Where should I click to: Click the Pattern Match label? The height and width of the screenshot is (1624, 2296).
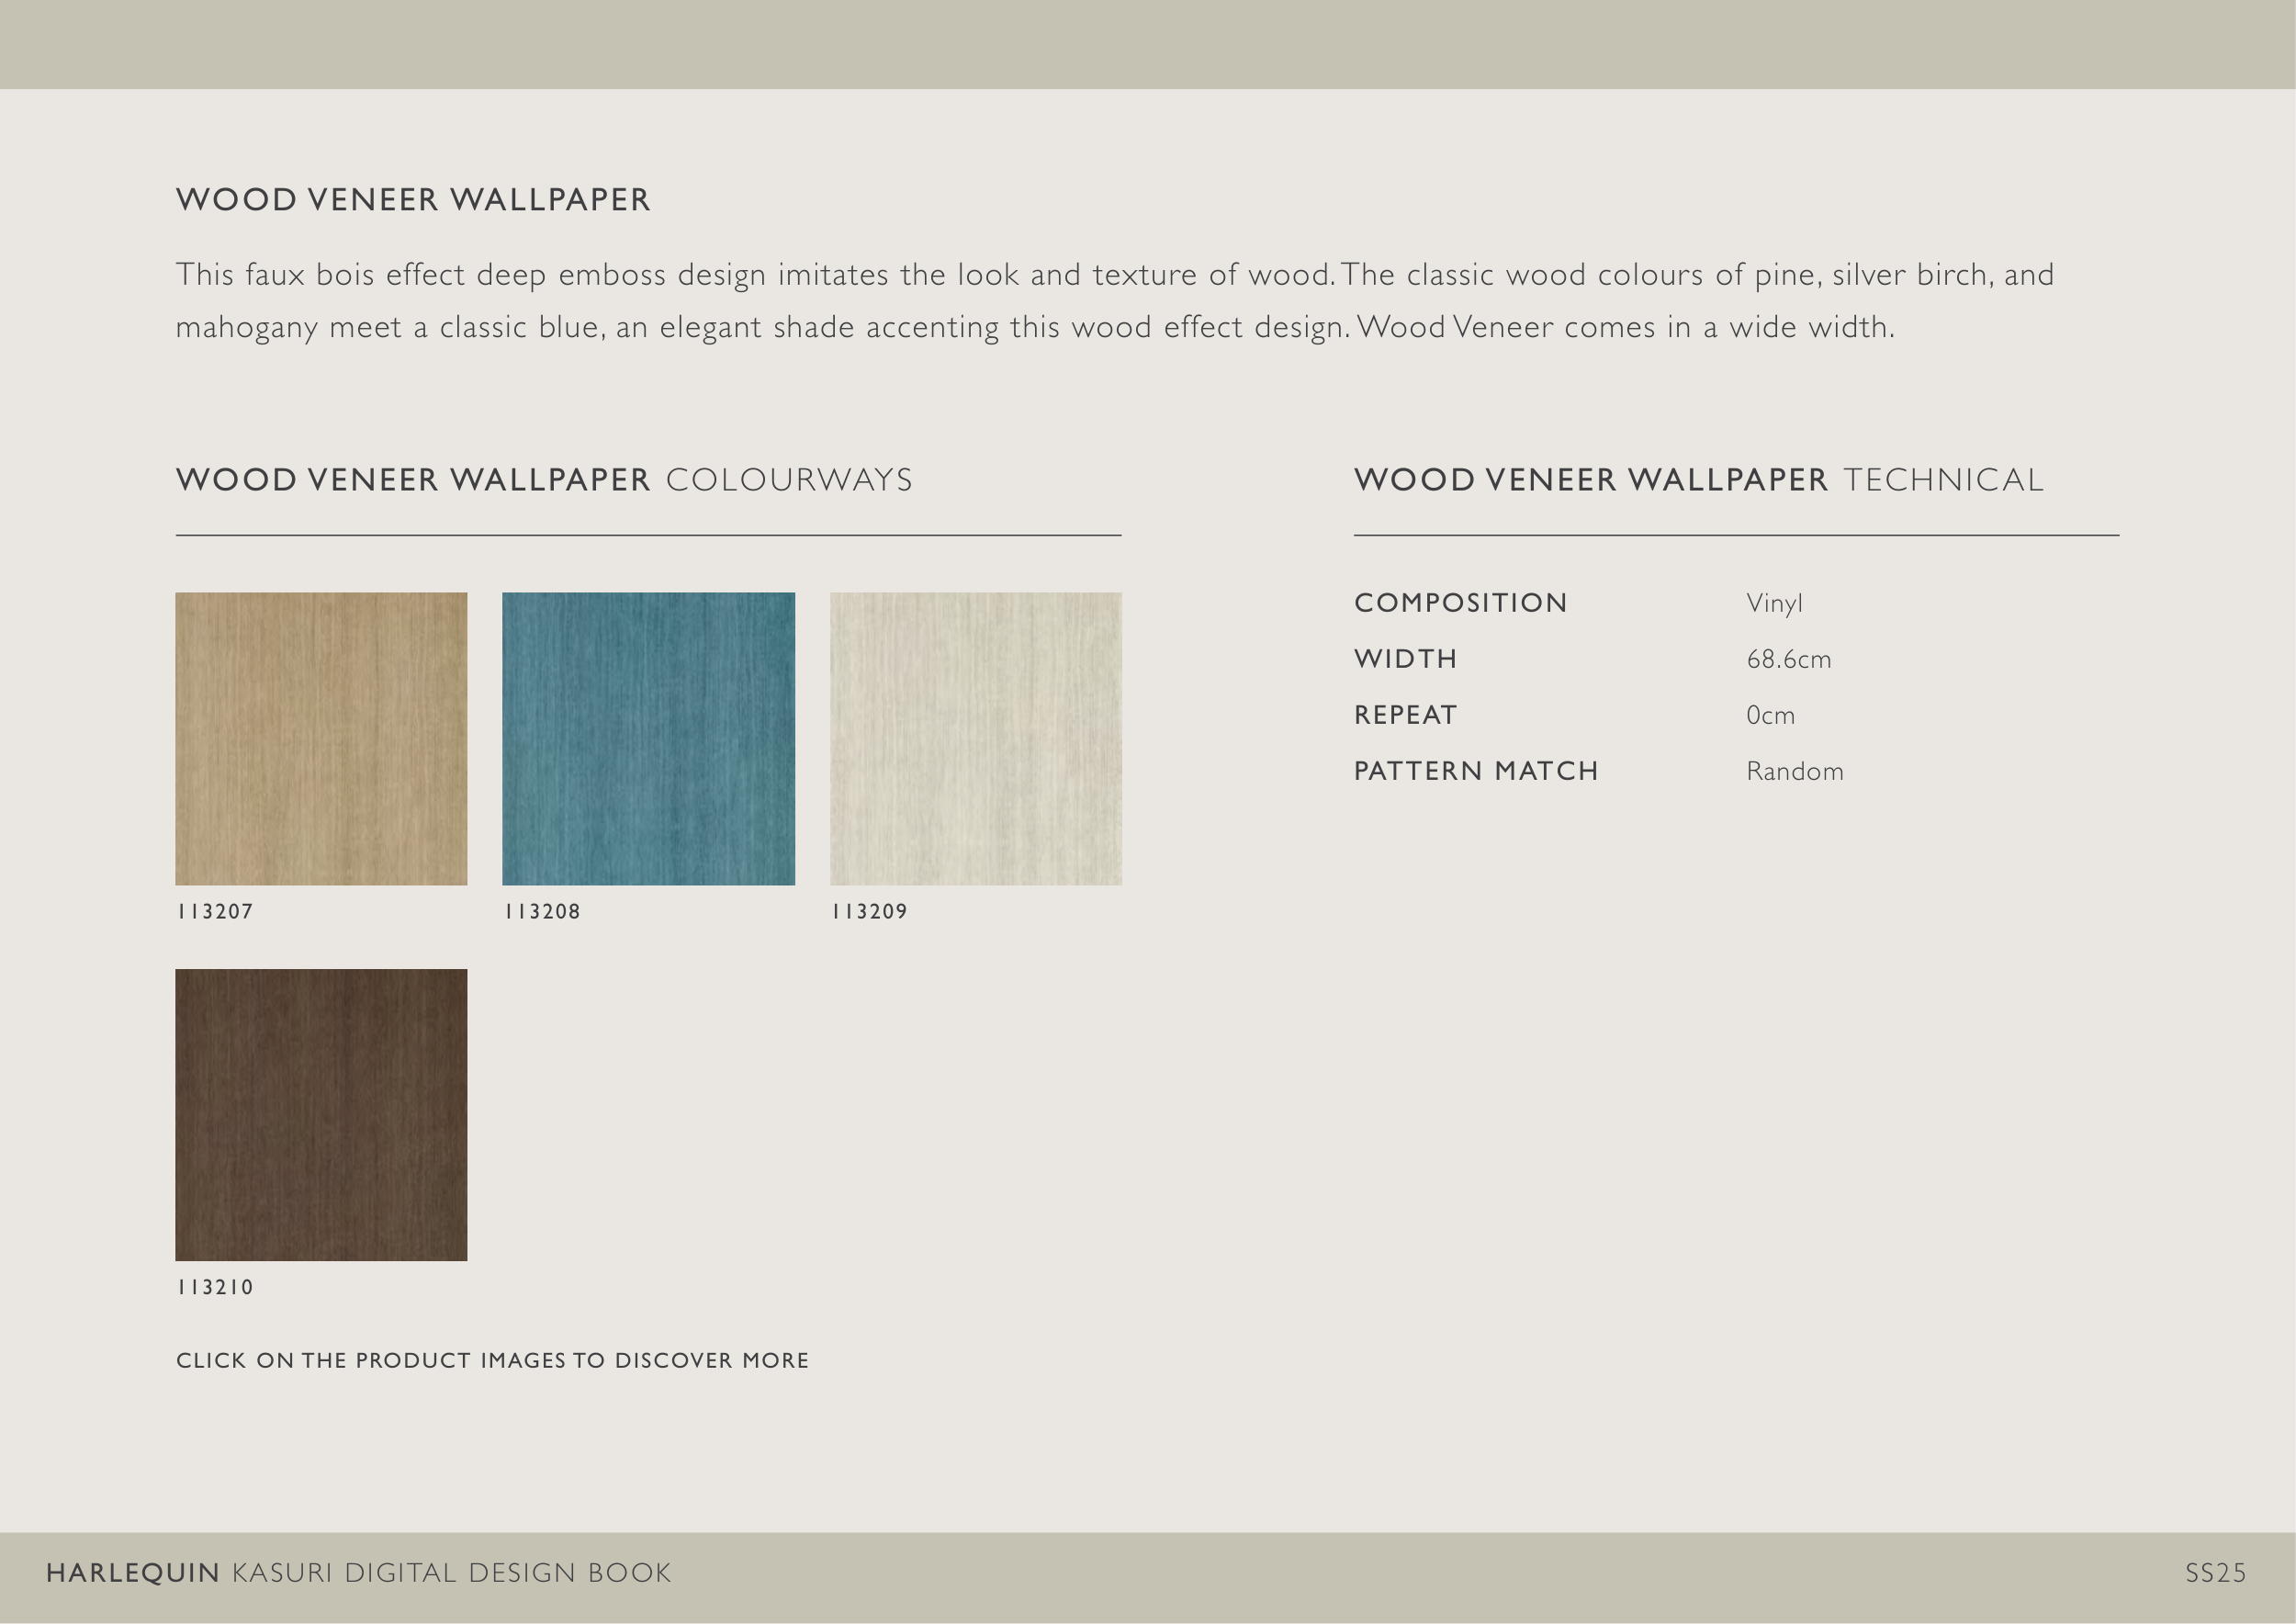(1475, 771)
